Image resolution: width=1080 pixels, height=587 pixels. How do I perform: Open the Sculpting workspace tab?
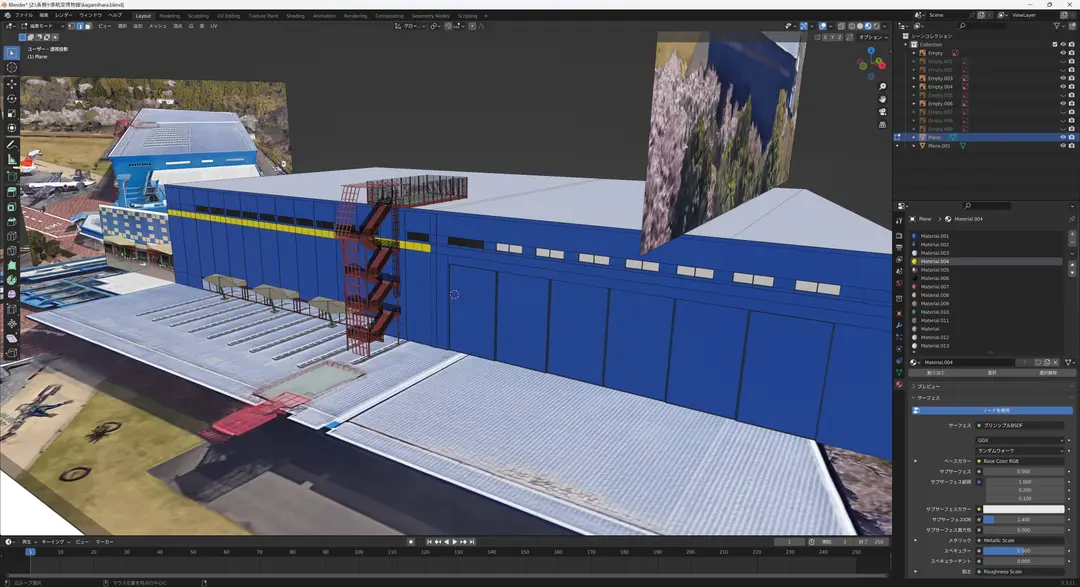[x=198, y=16]
